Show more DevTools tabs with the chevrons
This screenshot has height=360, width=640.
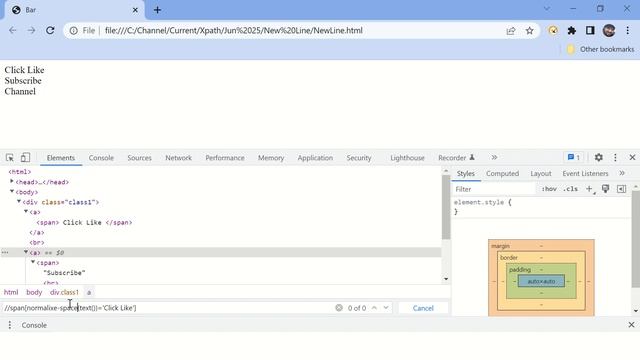[494, 158]
